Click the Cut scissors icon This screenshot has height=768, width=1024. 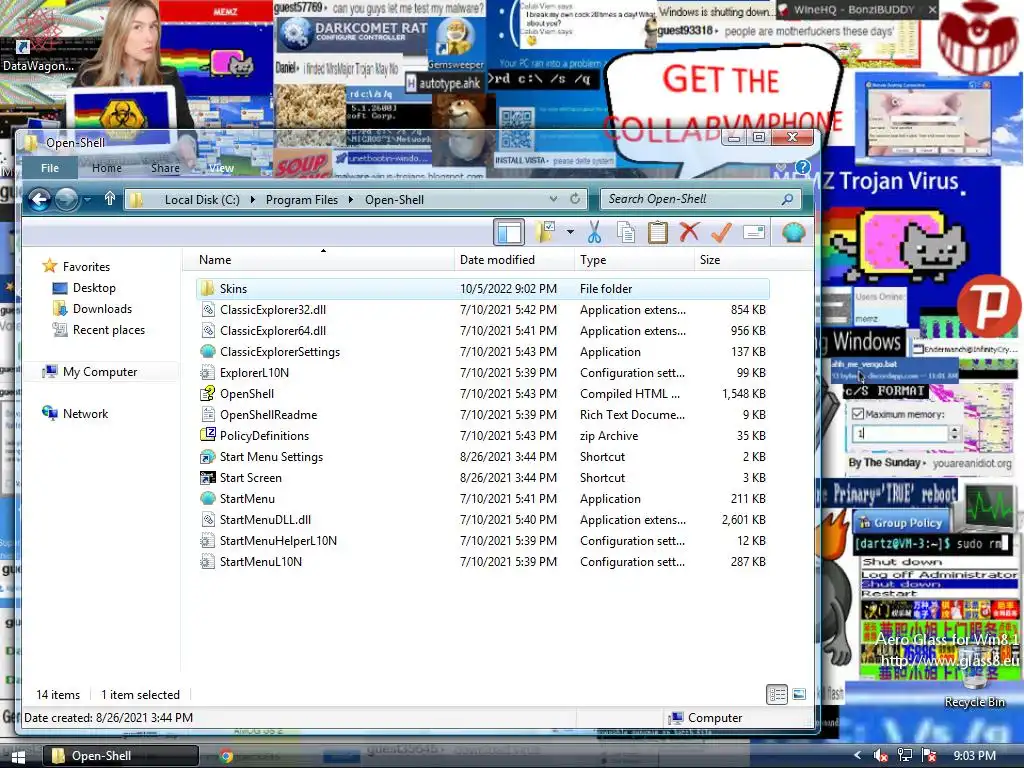[x=594, y=232]
